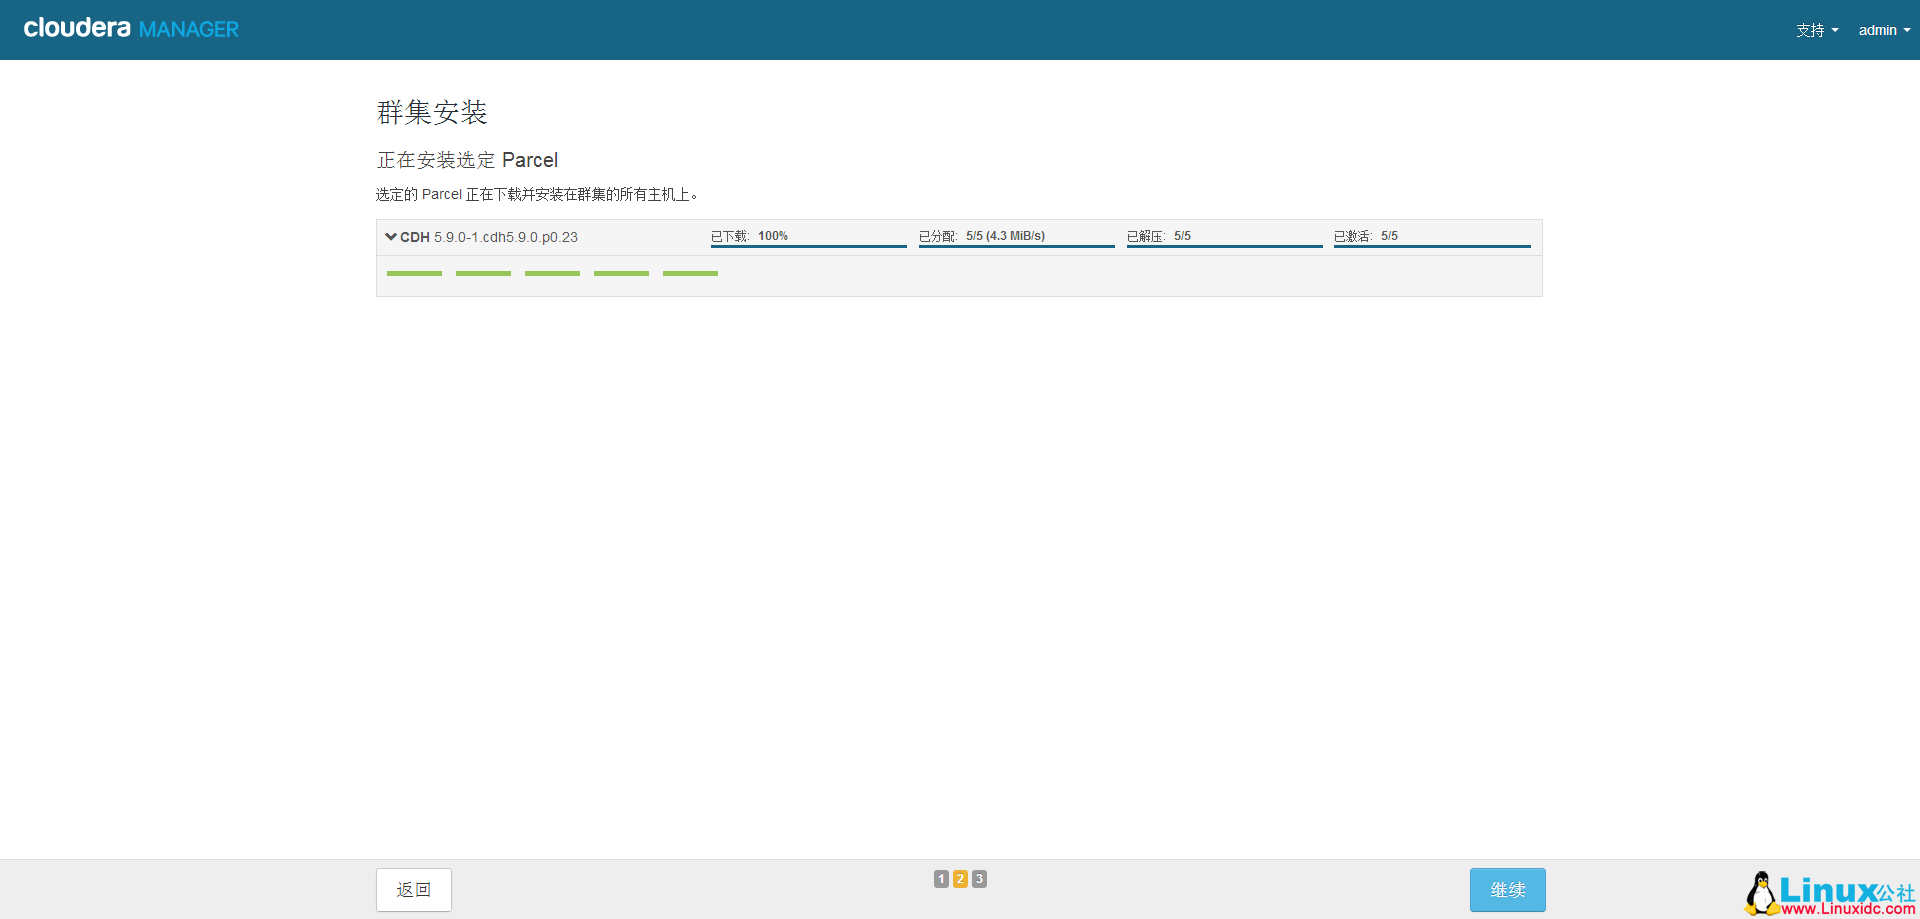Click the 返回 button

(414, 890)
